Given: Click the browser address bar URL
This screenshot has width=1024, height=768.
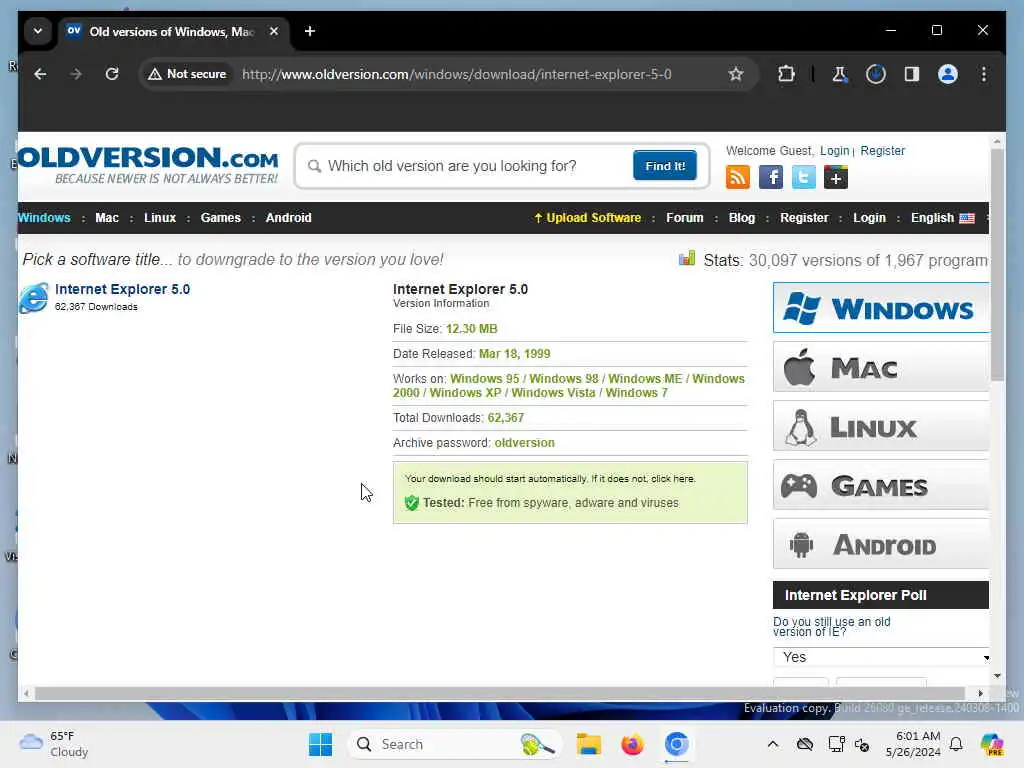Looking at the screenshot, I should [x=456, y=74].
